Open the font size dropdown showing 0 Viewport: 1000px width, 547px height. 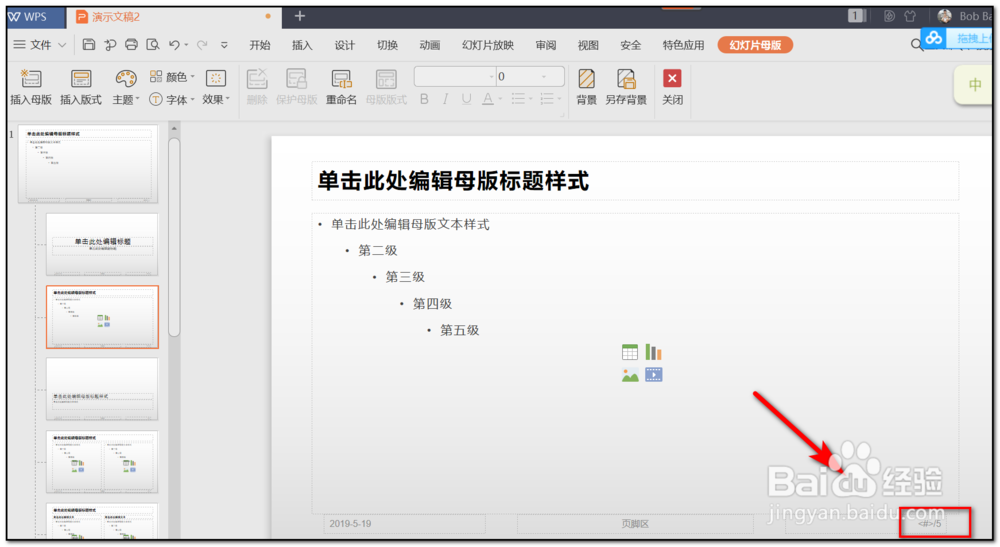pos(544,77)
